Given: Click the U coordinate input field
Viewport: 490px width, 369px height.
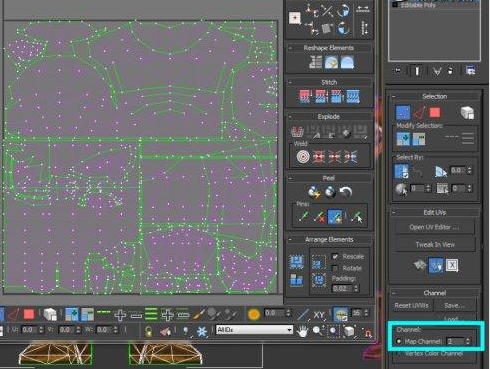Looking at the screenshot, I should pyautogui.click(x=29, y=330).
